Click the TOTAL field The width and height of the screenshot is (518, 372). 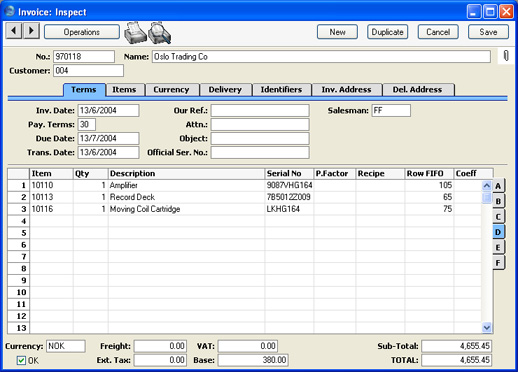[x=456, y=360]
